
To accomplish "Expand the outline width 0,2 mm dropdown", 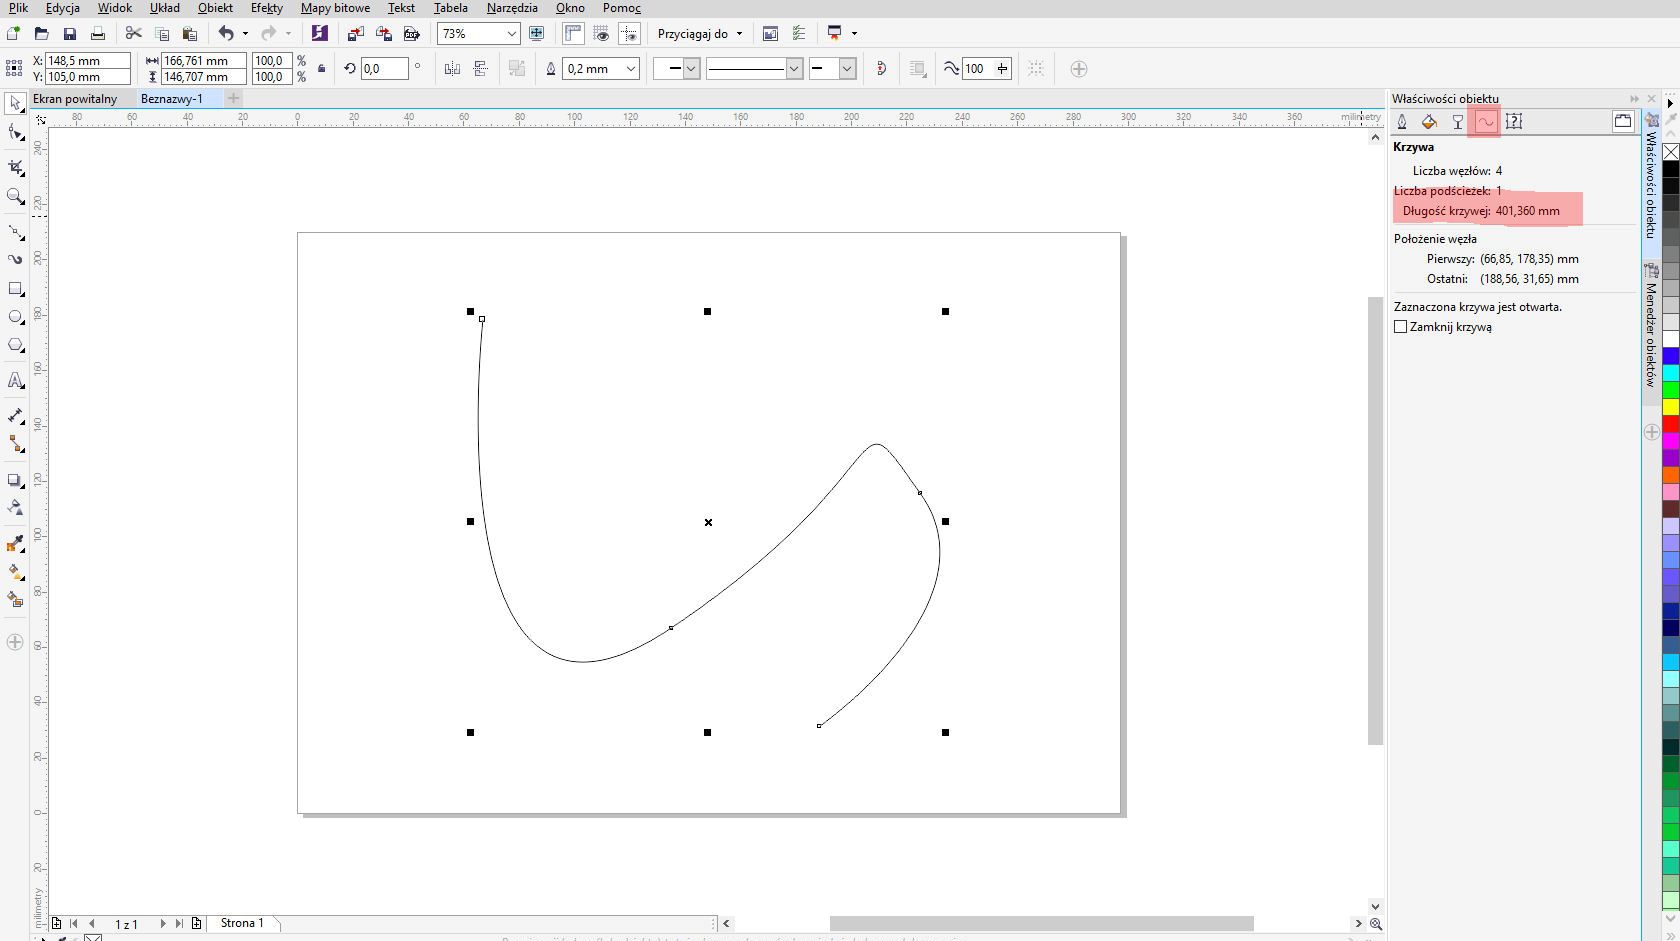I will click(x=630, y=69).
